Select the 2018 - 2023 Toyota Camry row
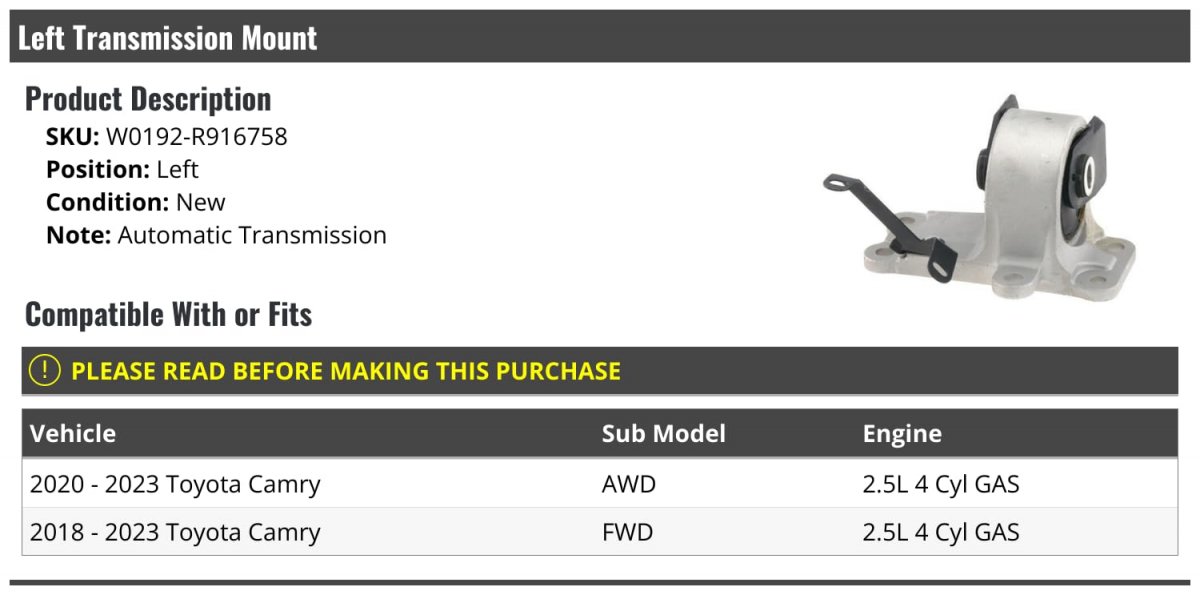Screen dimensions: 1200x595 tap(175, 532)
